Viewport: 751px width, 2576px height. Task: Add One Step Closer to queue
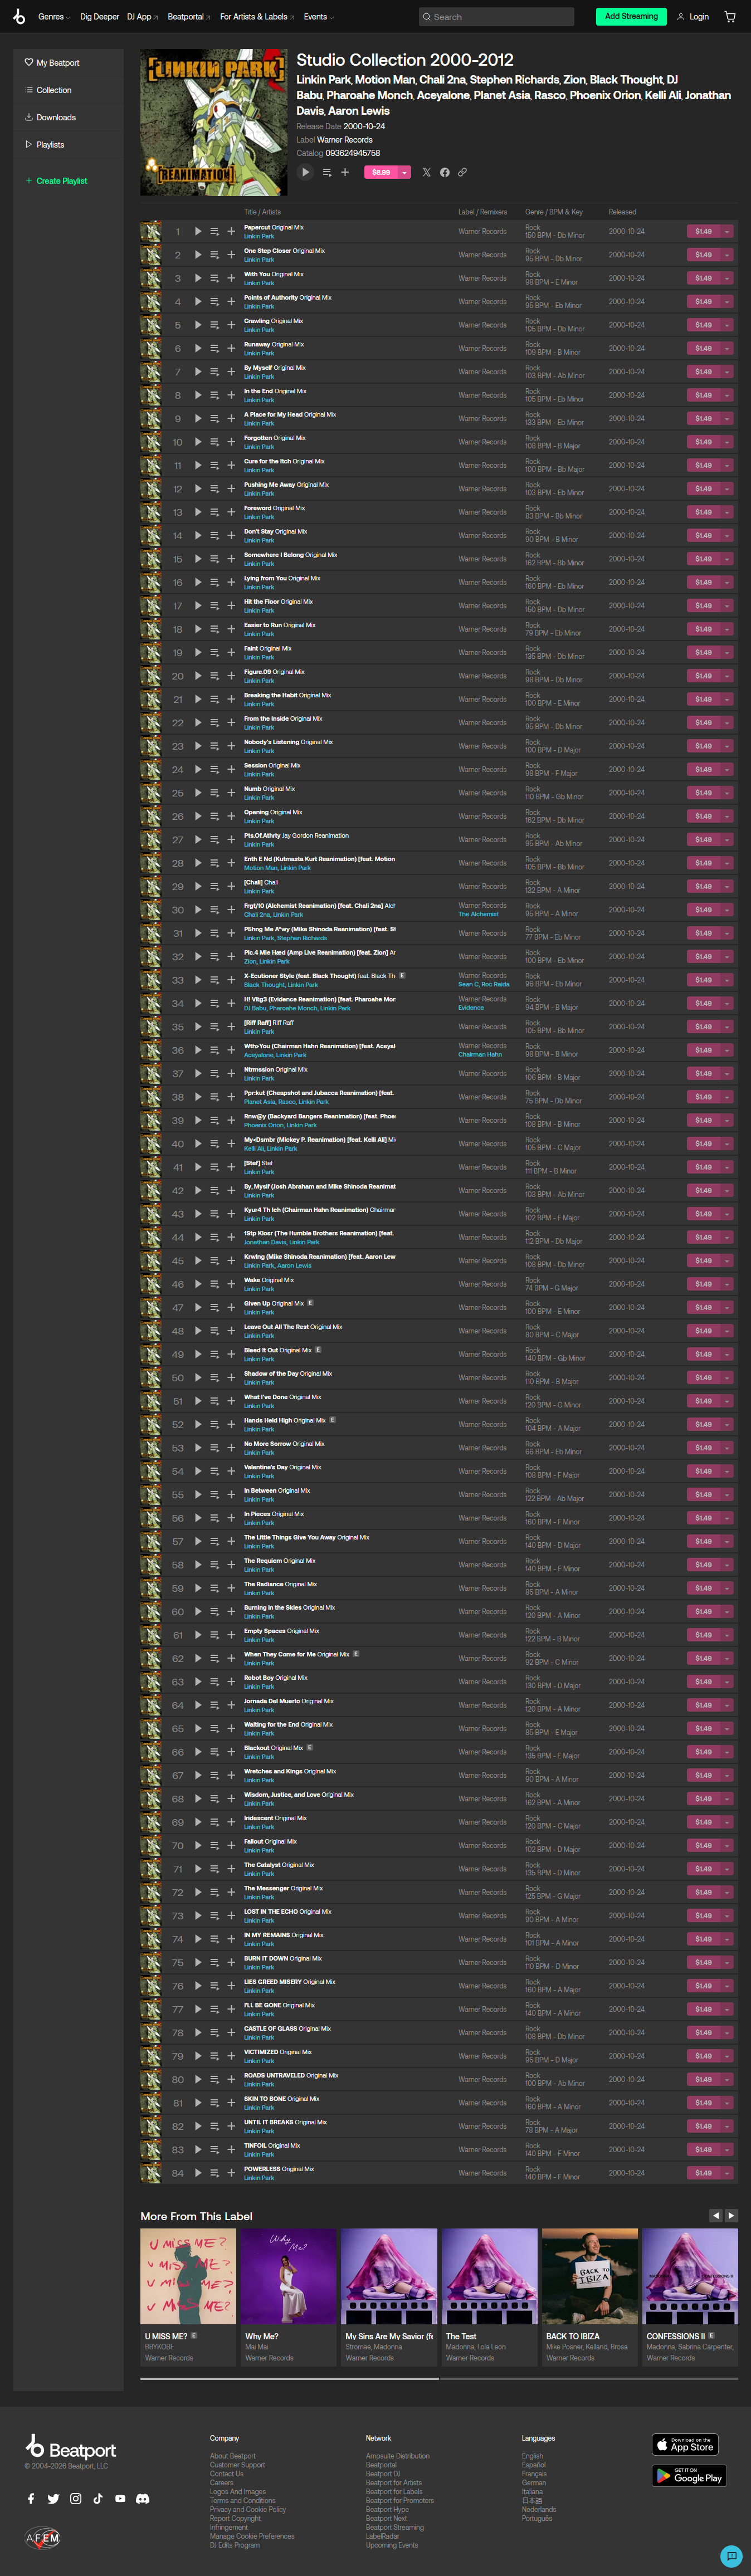214,255
